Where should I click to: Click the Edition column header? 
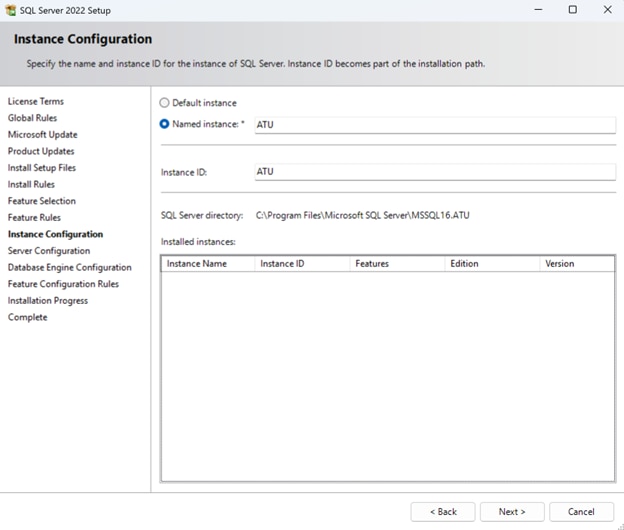pos(492,264)
